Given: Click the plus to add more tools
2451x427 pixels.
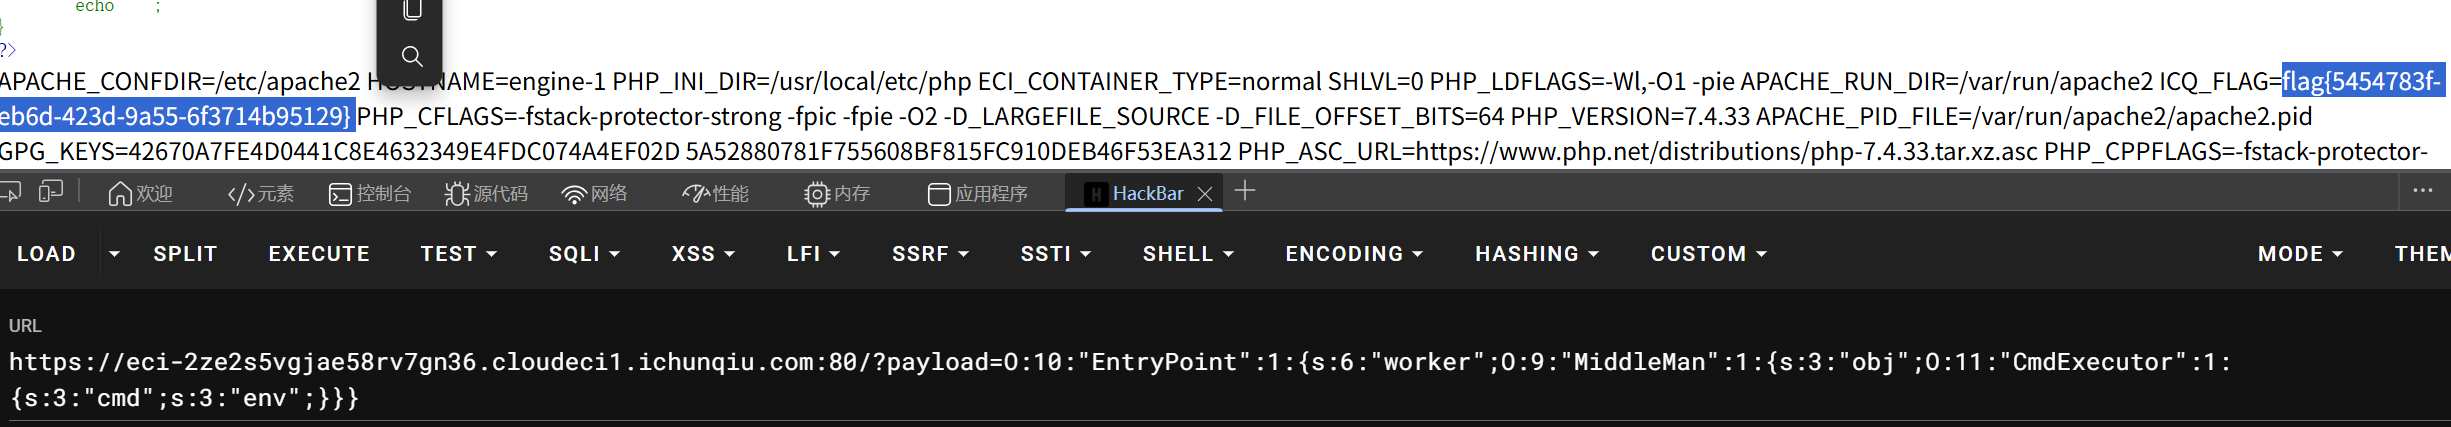Looking at the screenshot, I should 1245,191.
